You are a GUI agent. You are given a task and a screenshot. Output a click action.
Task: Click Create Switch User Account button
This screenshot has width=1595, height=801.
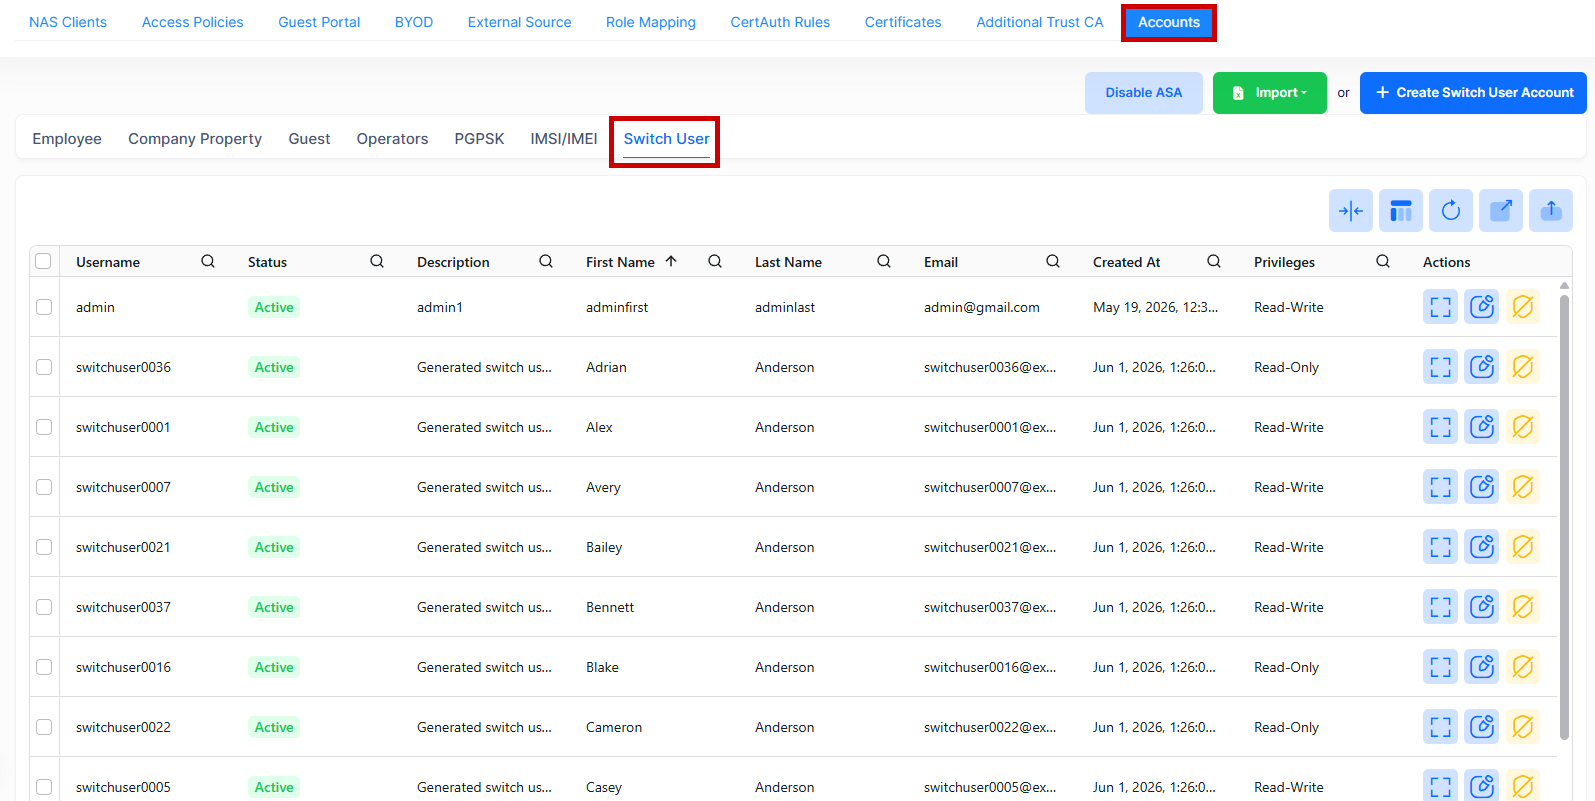[x=1473, y=93]
